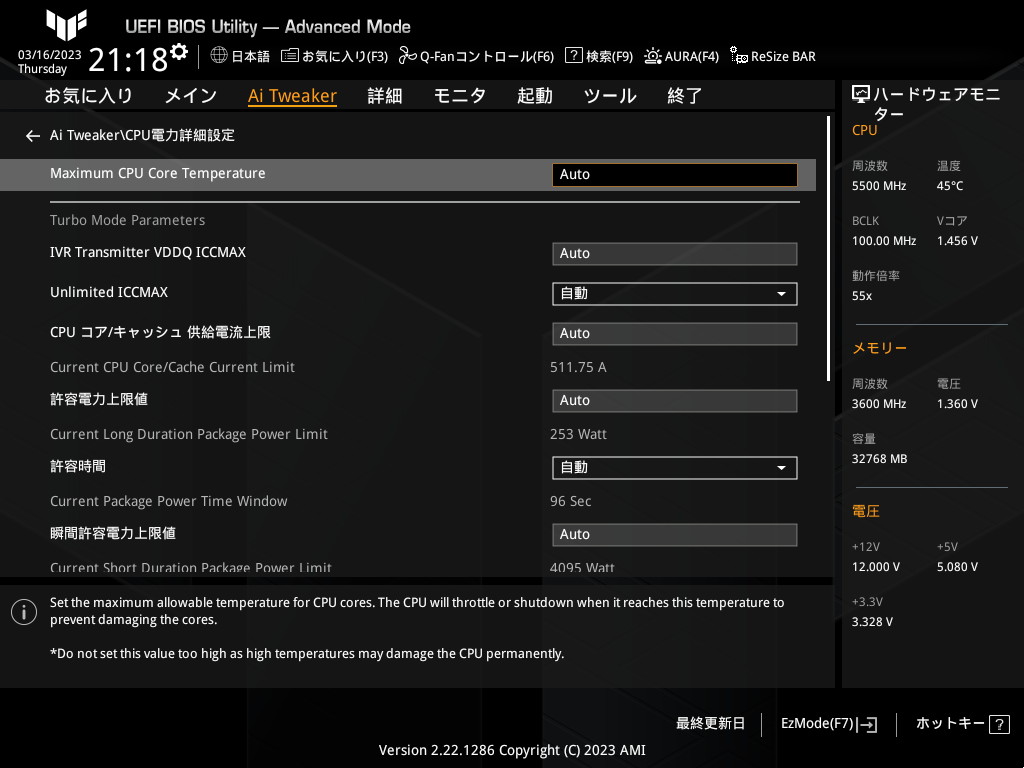Switch to EzMode(F7)
Viewport: 1024px width, 768px height.
817,724
